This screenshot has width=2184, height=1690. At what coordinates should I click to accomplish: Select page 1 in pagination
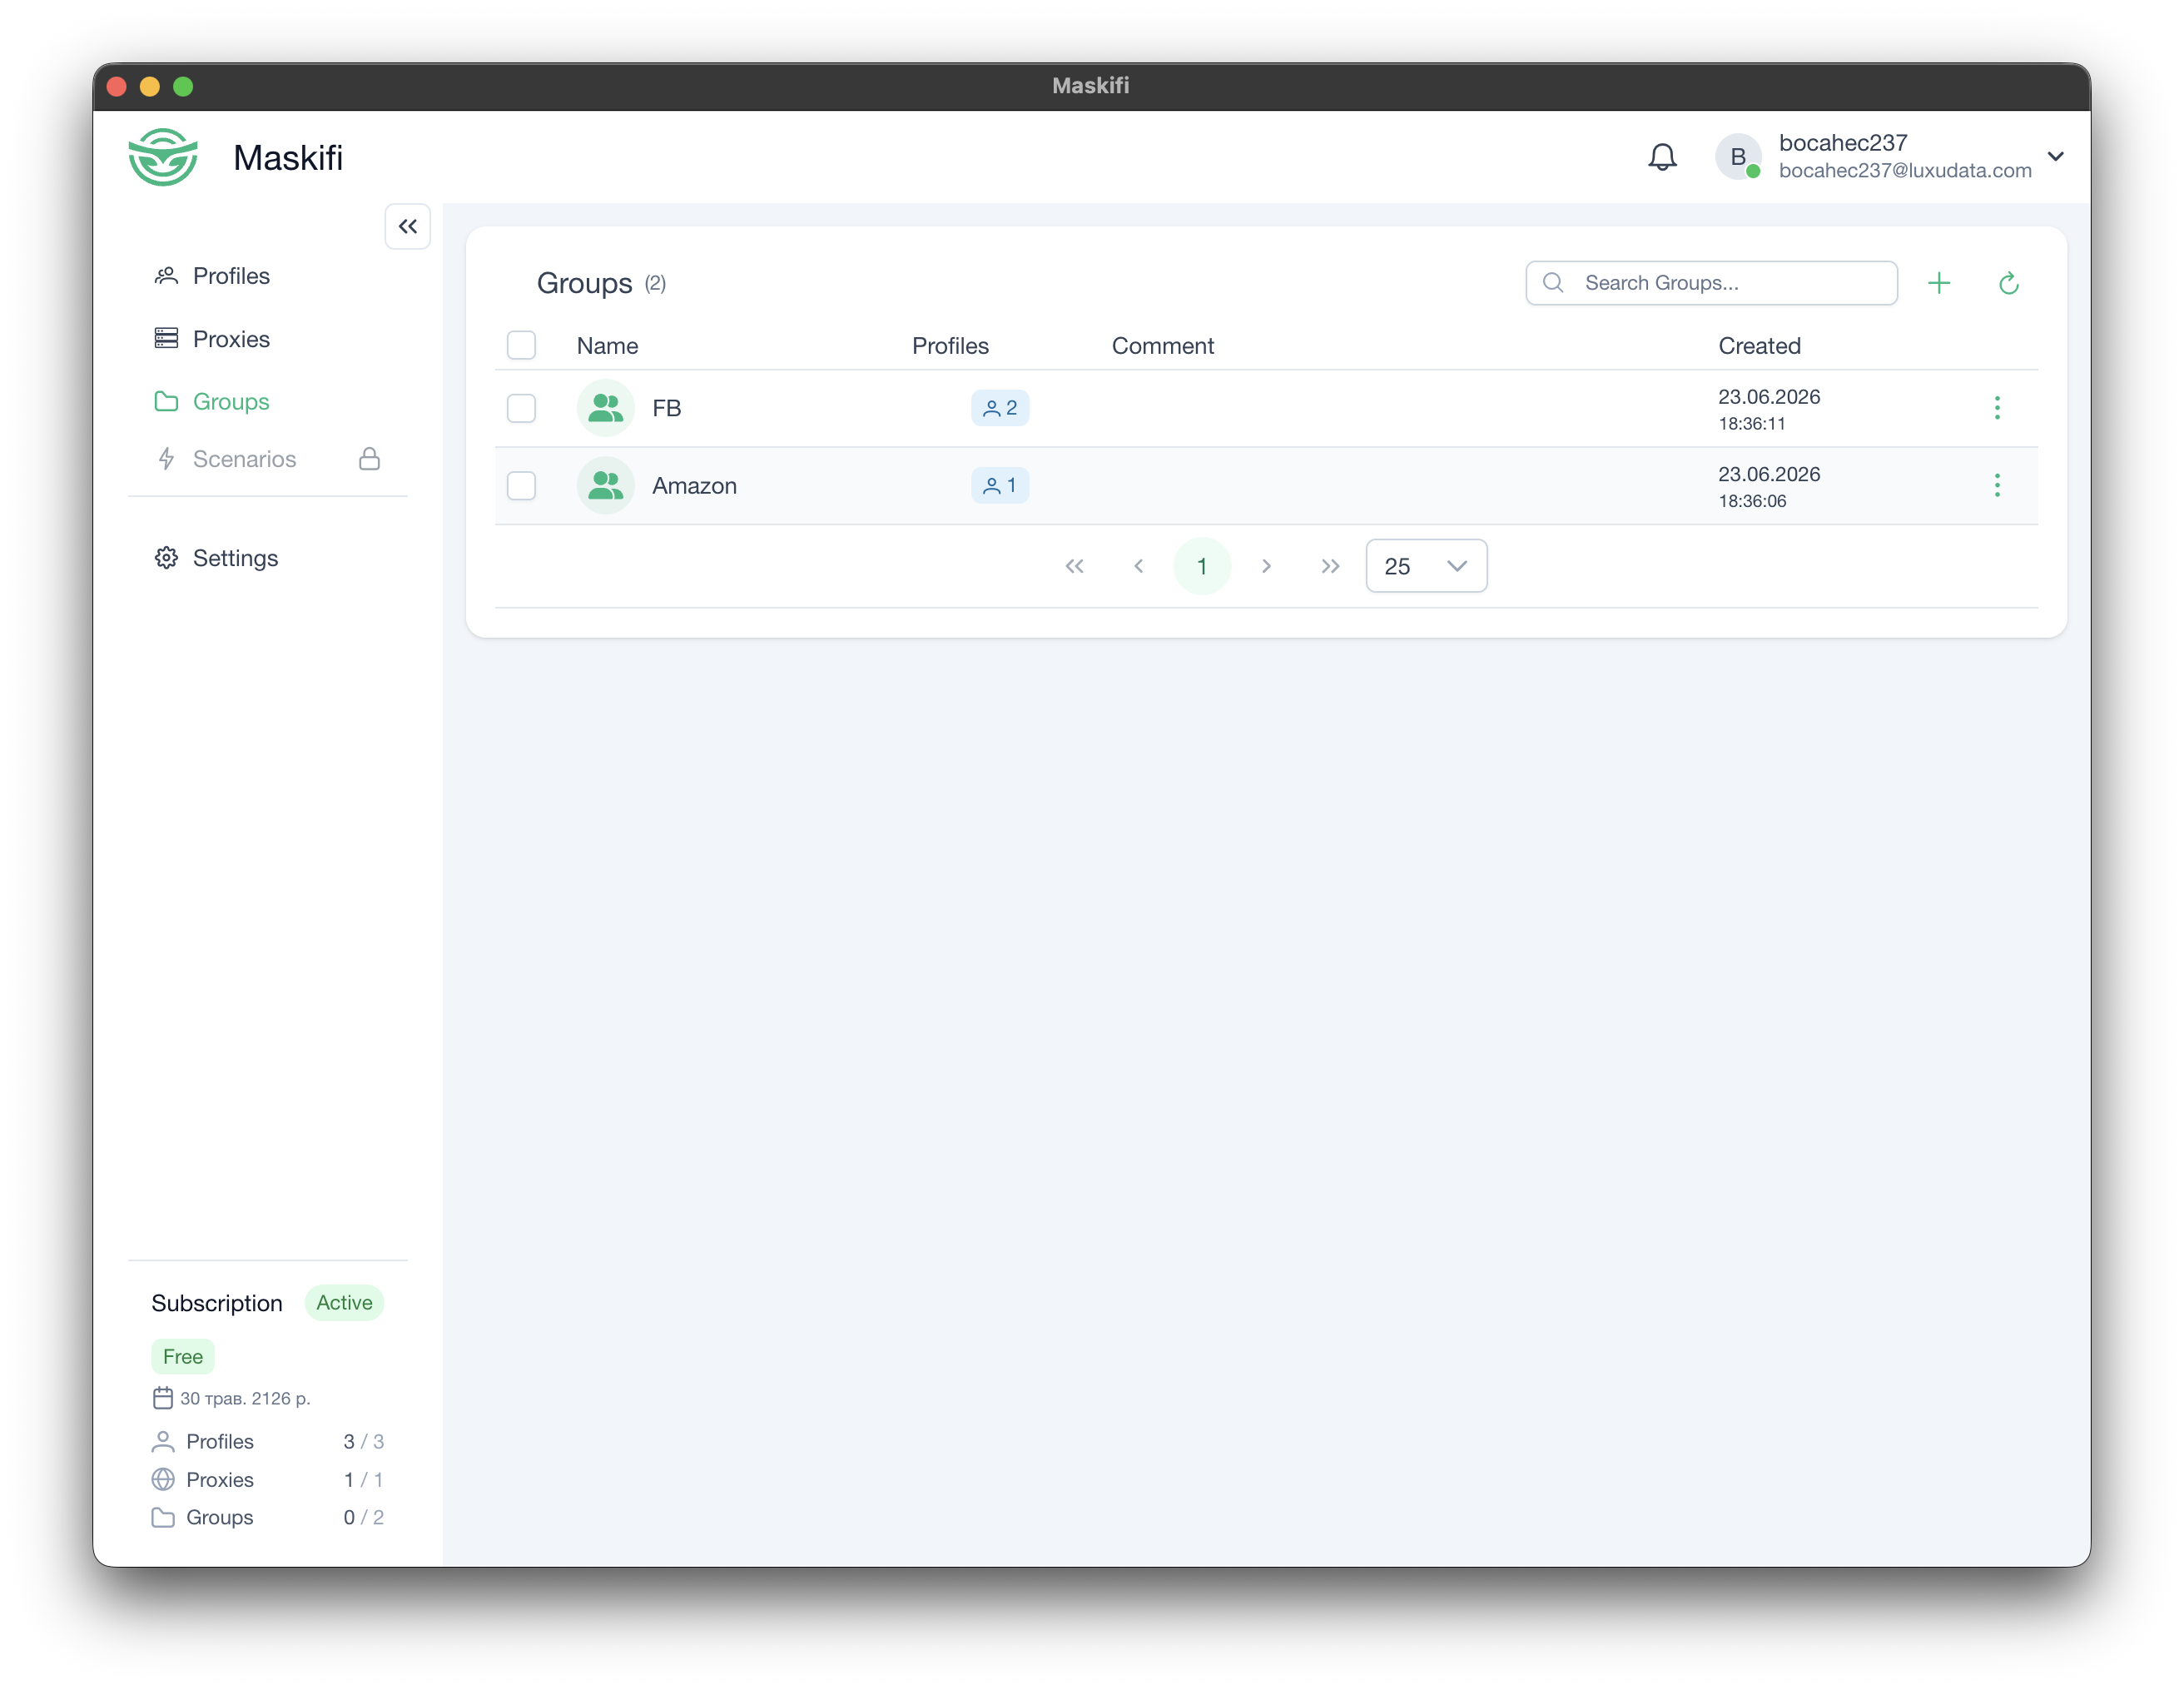pos(1202,567)
